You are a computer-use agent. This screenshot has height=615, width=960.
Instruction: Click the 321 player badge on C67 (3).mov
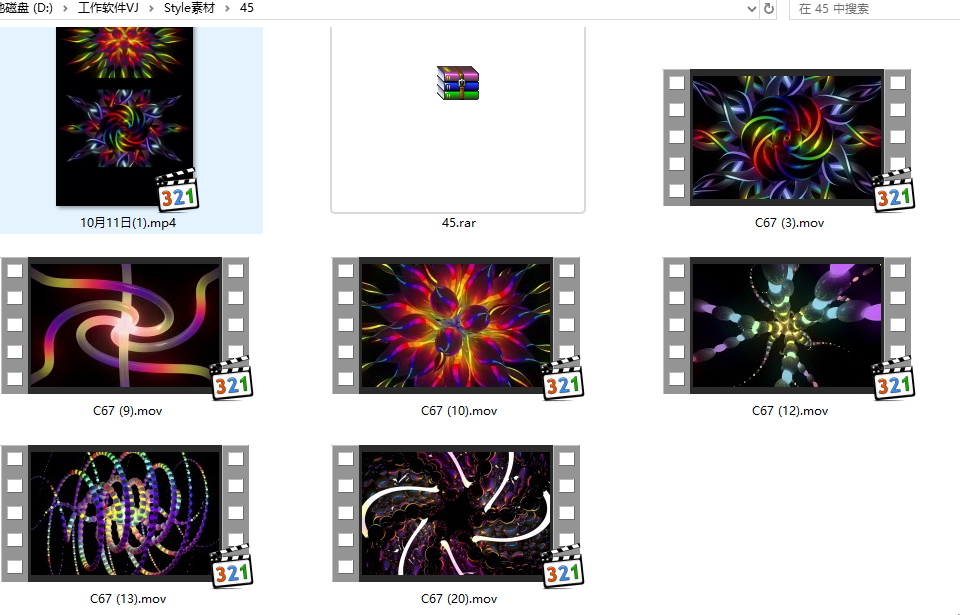pos(893,190)
